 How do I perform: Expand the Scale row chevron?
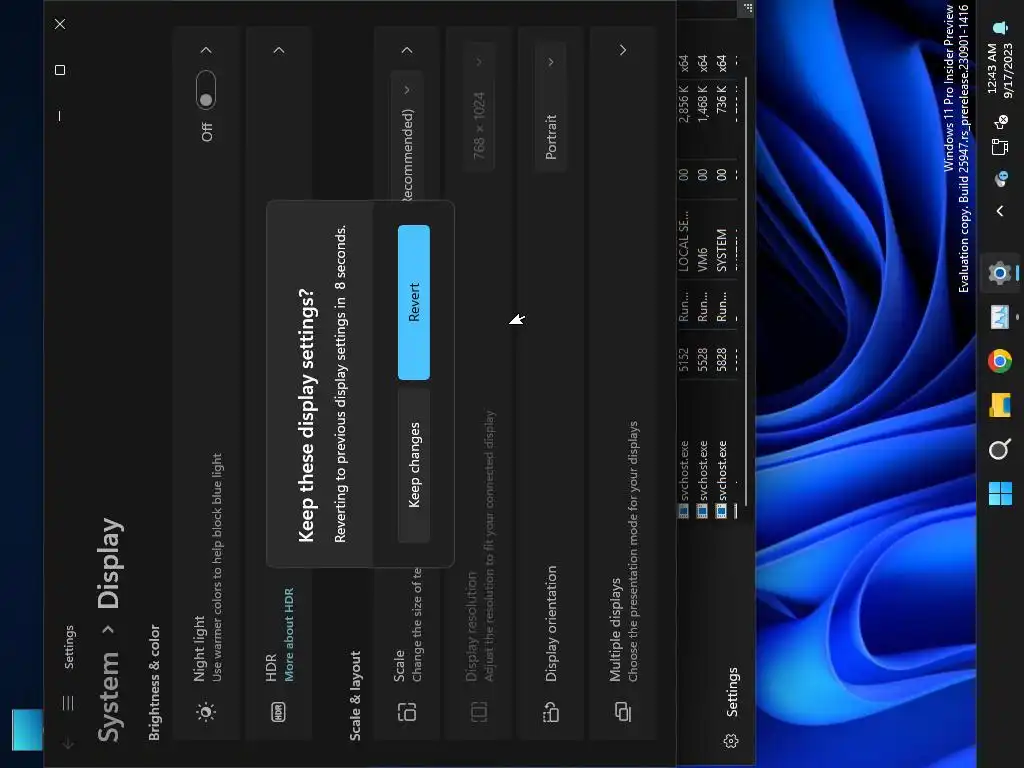coord(407,50)
